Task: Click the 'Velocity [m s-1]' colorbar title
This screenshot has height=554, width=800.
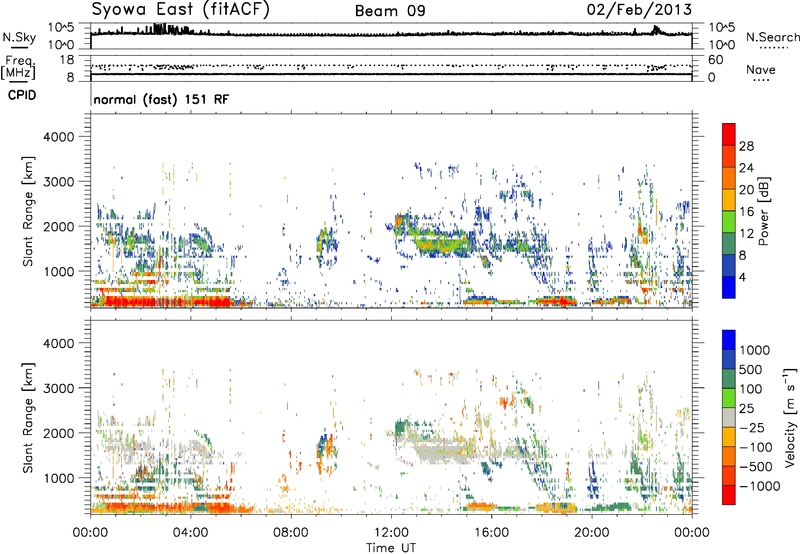Action: pyautogui.click(x=790, y=417)
